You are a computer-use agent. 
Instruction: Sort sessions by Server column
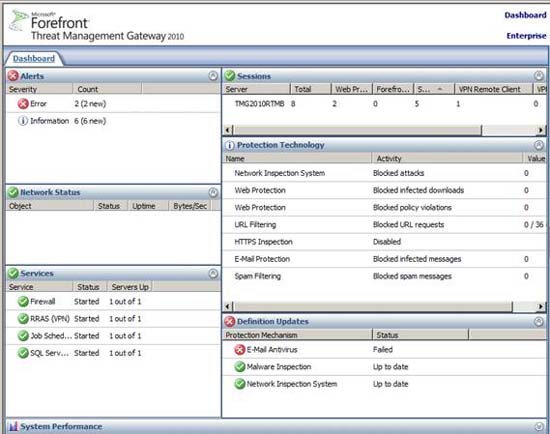pyautogui.click(x=257, y=89)
